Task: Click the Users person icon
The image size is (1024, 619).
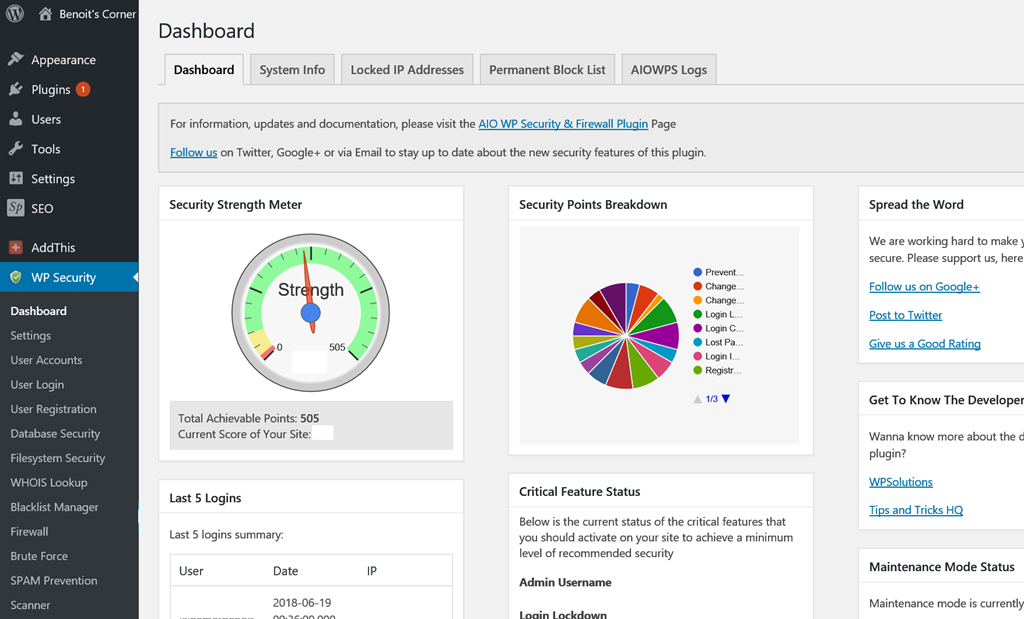Action: (x=16, y=119)
